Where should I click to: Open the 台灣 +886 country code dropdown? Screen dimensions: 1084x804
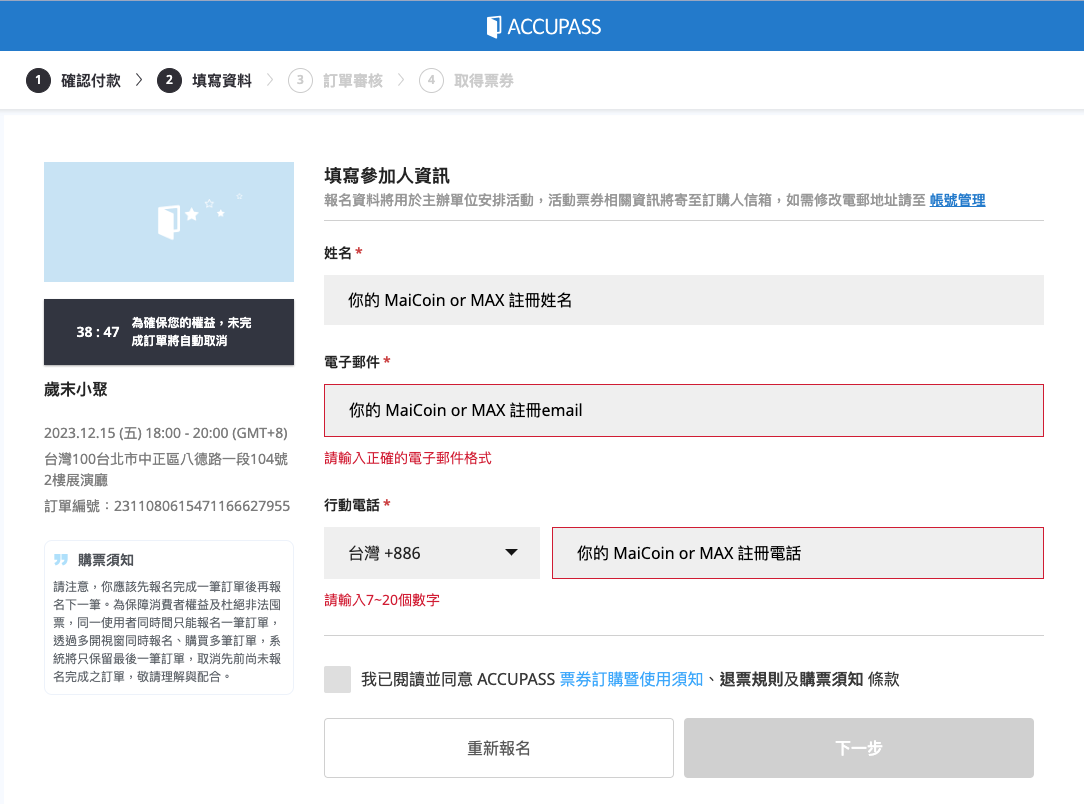click(431, 553)
